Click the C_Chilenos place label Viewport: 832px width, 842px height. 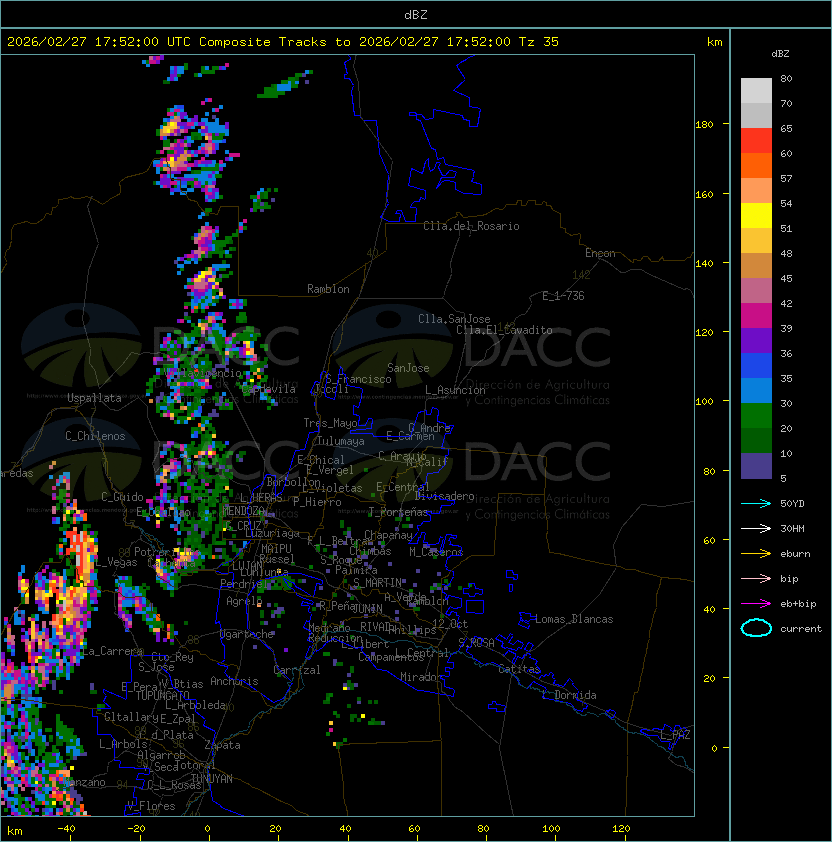(95, 436)
